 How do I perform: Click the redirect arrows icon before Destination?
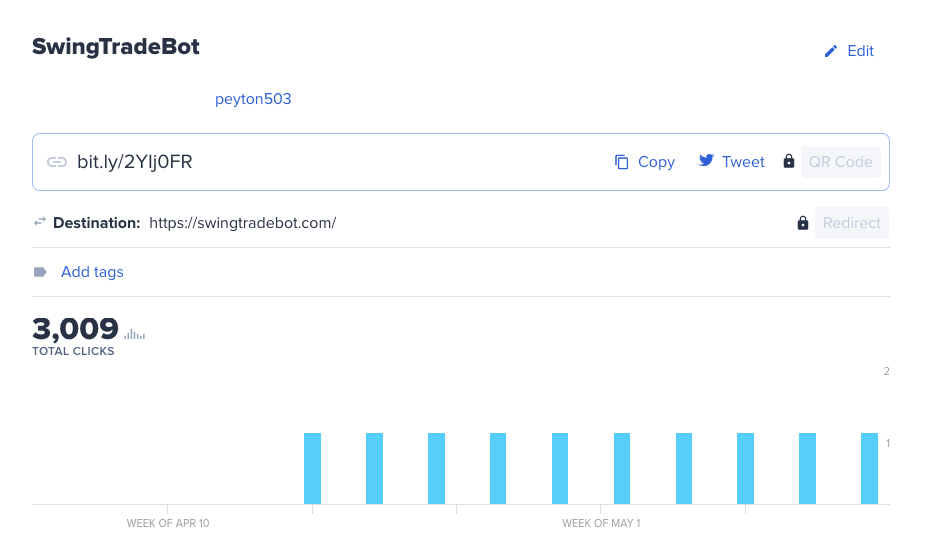pyautogui.click(x=39, y=222)
